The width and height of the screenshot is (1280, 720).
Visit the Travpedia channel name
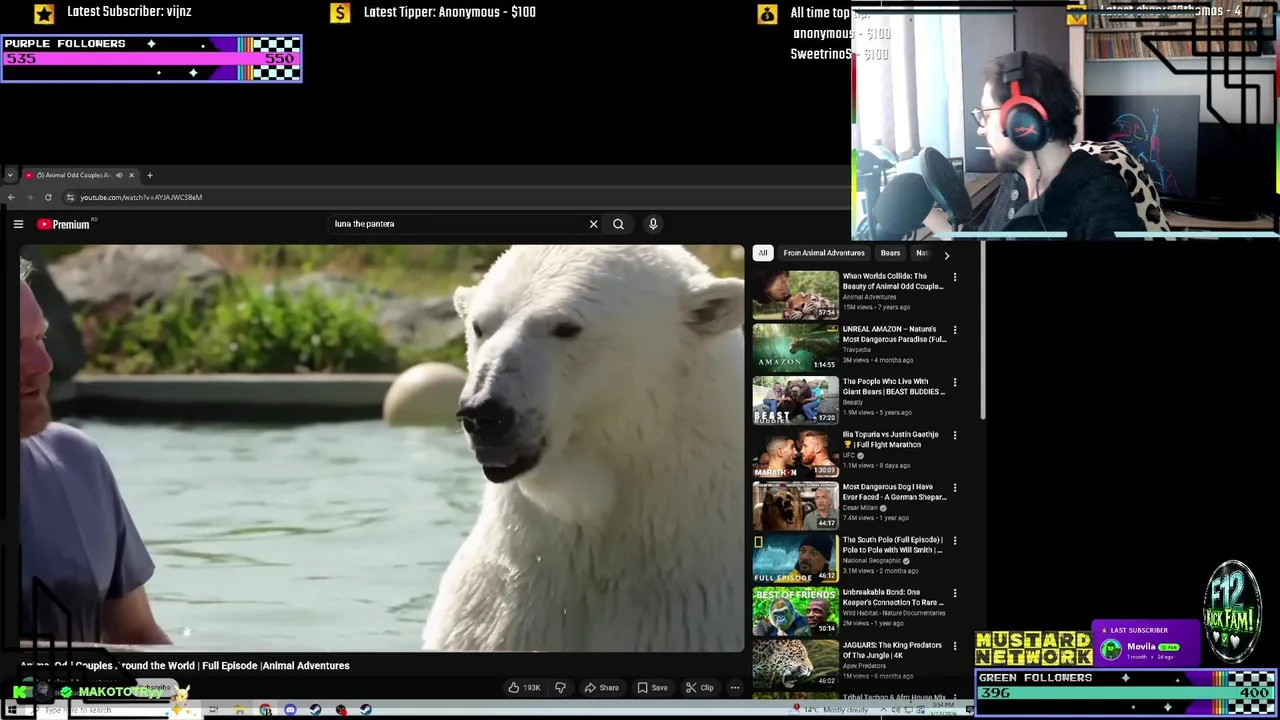coord(857,350)
